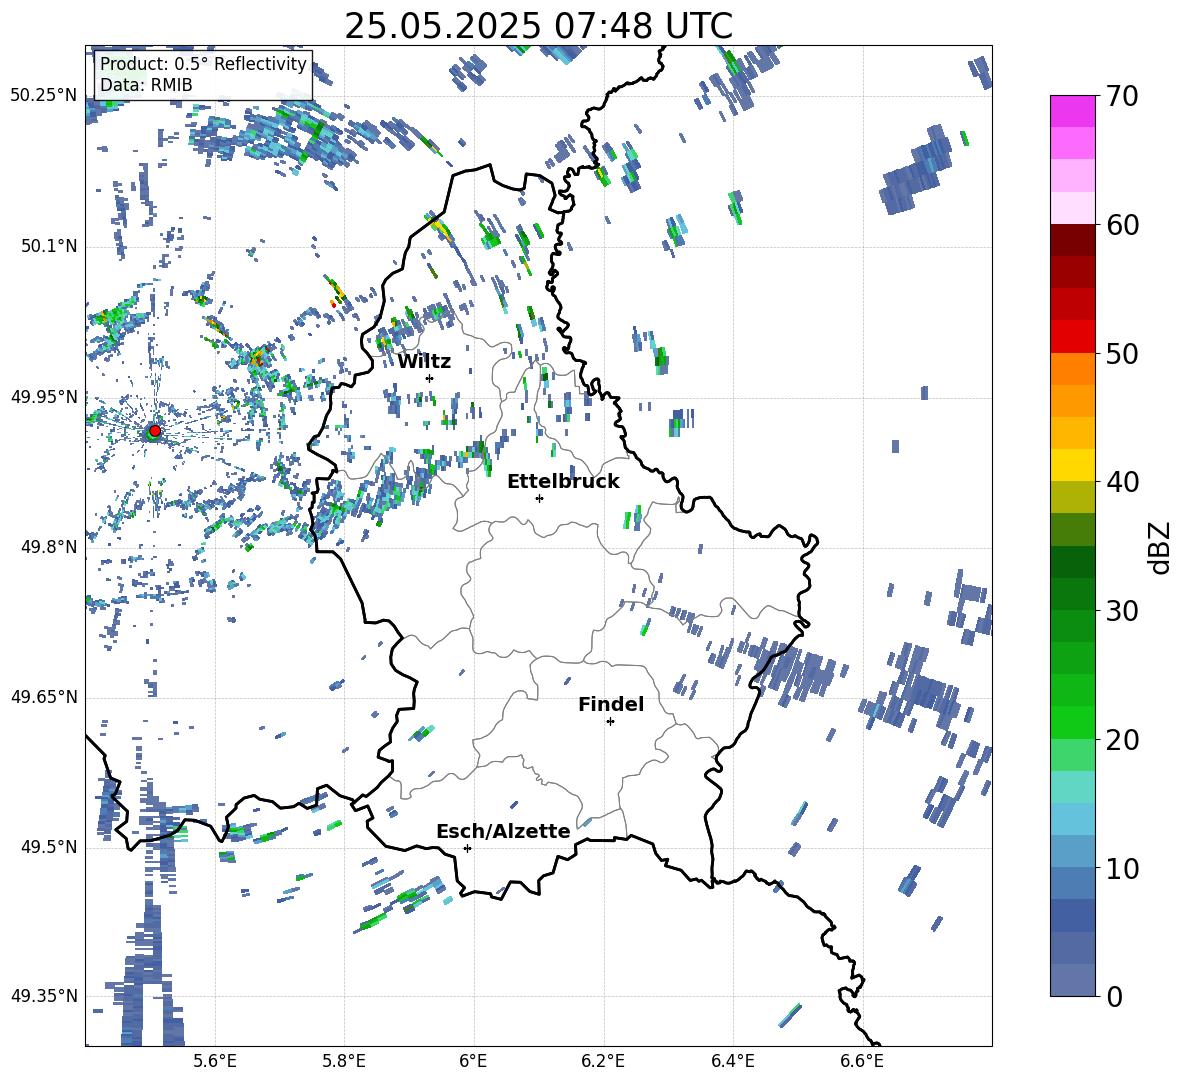This screenshot has width=1184, height=1081.
Task: Click the 6.2°E longitude label
Action: [x=603, y=1061]
